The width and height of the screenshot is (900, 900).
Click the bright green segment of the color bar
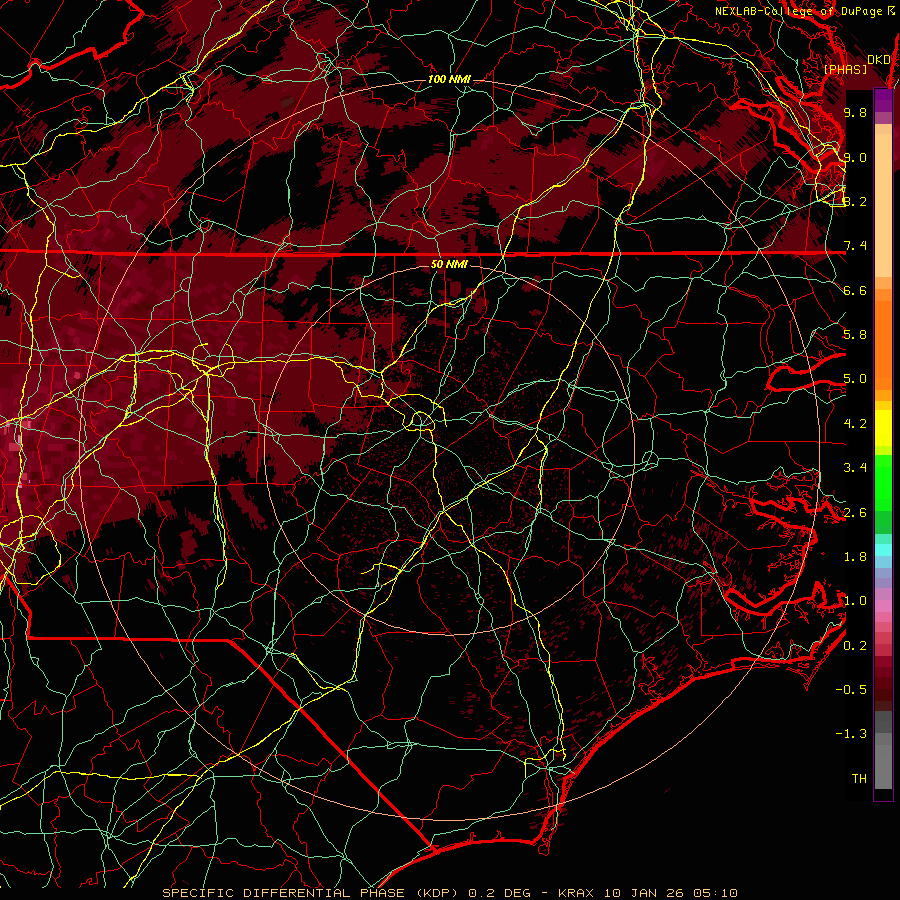[x=883, y=482]
